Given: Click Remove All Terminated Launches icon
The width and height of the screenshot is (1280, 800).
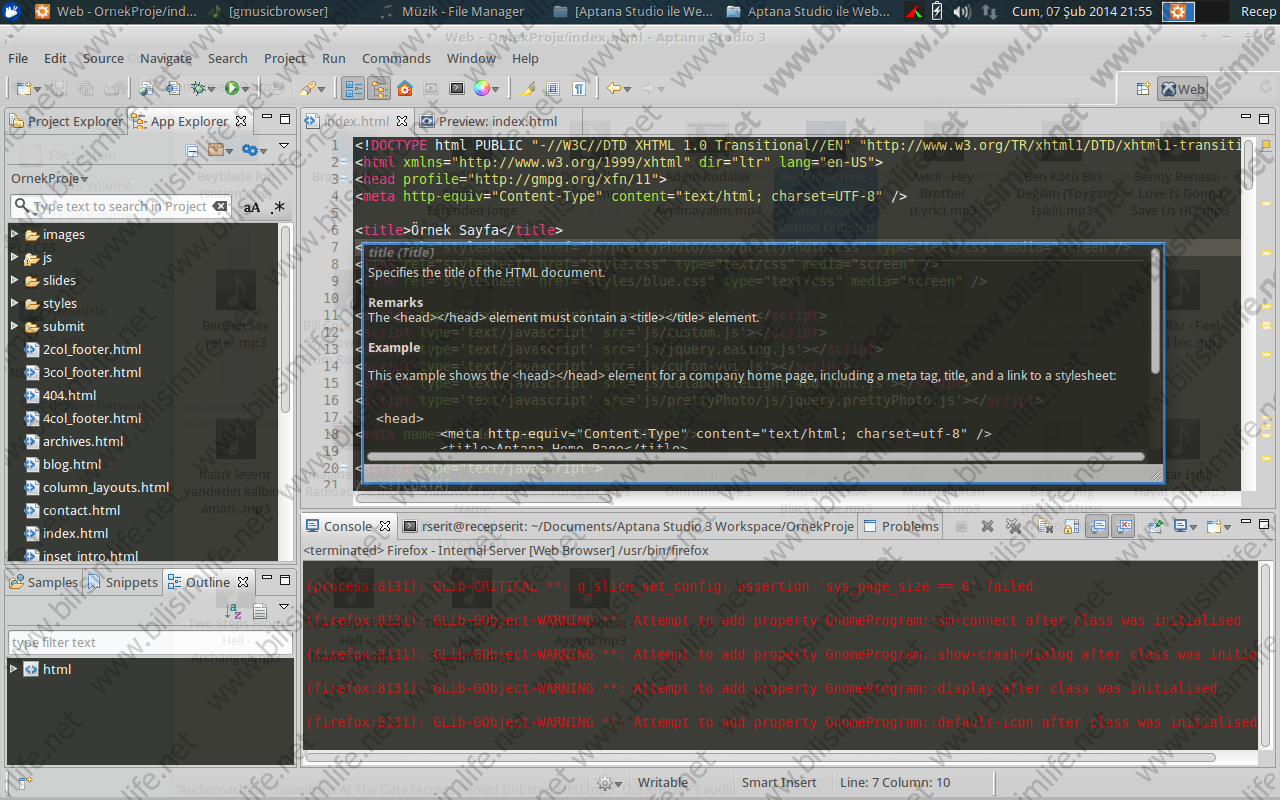Looking at the screenshot, I should pyautogui.click(x=1013, y=526).
